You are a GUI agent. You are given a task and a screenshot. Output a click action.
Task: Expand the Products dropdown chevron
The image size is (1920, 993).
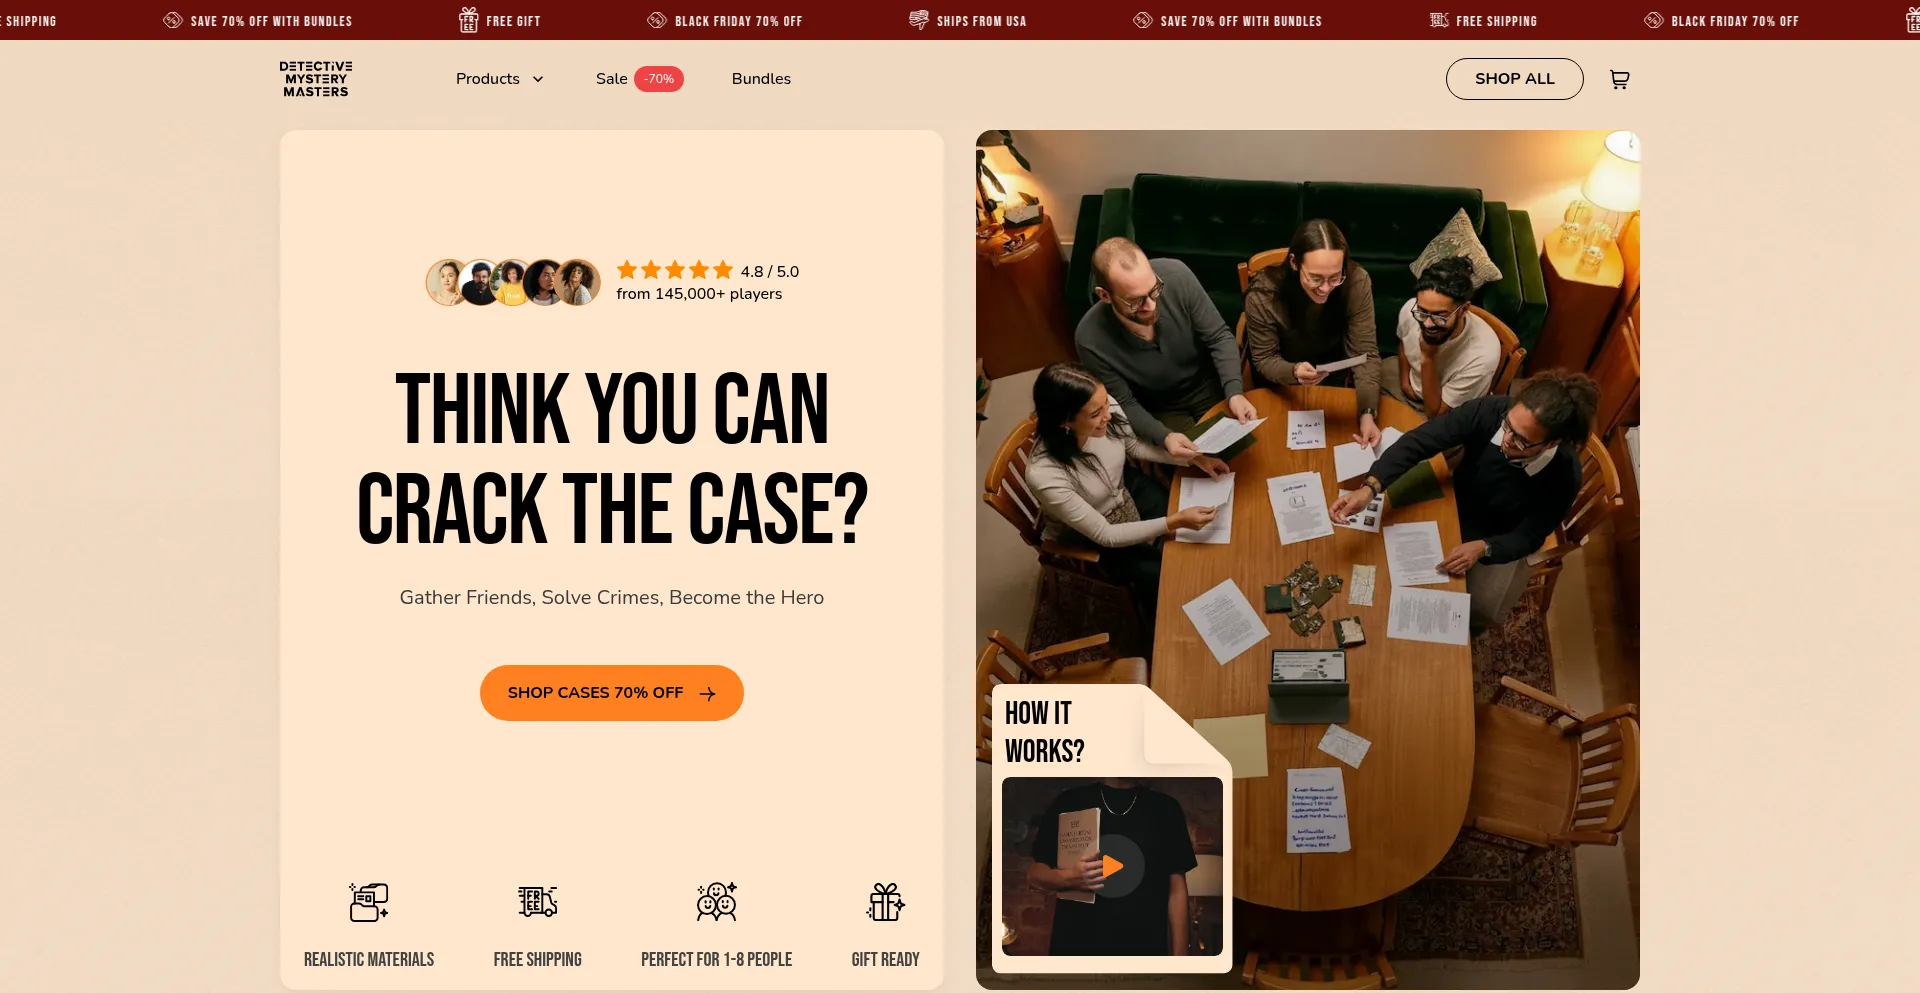(x=538, y=79)
